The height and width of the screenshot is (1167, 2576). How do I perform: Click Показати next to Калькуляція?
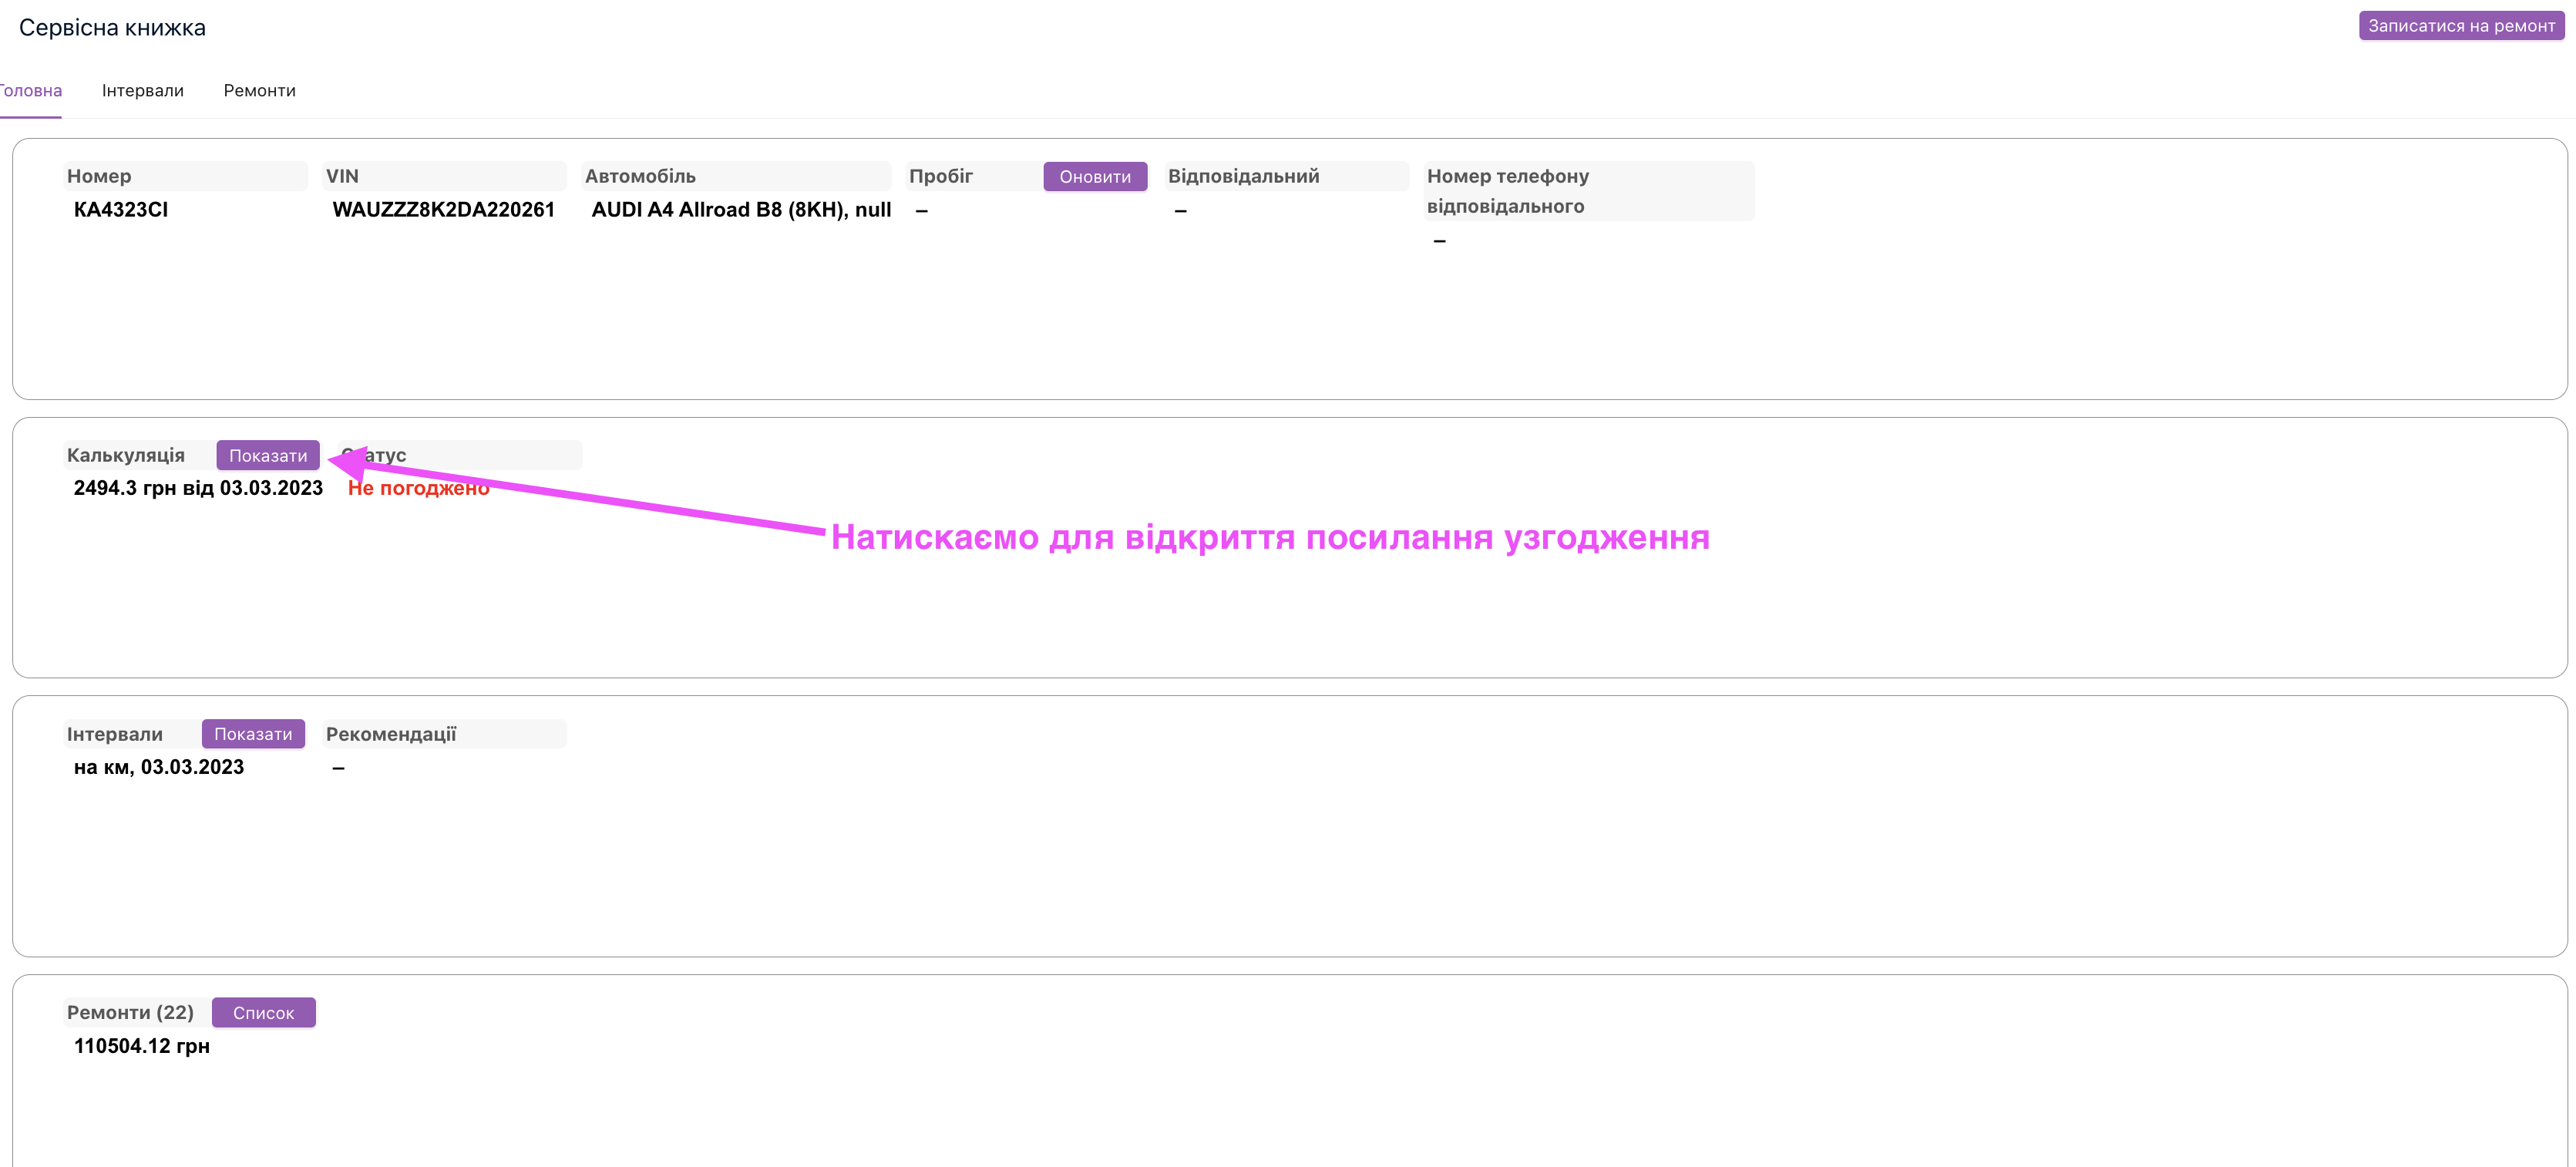(268, 456)
